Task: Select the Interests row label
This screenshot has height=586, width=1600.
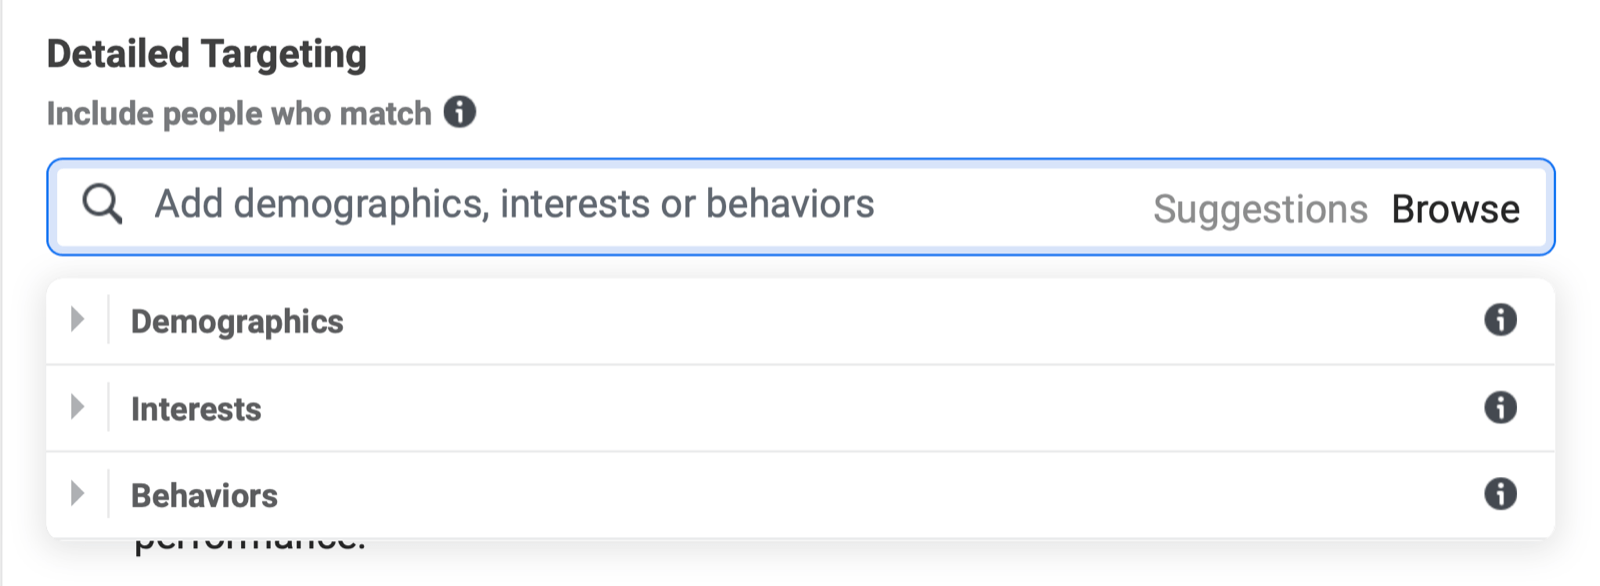Action: [x=196, y=409]
